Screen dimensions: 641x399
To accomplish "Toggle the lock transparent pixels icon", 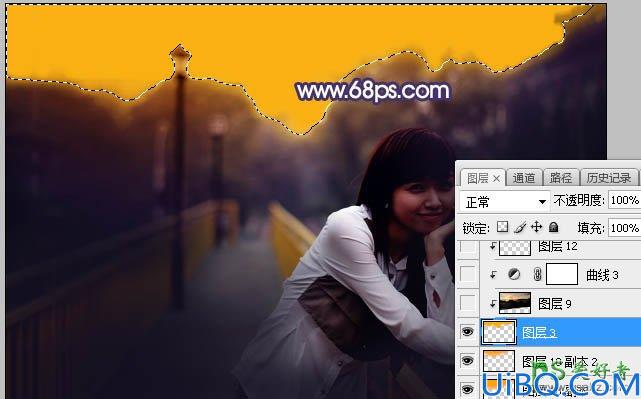I will point(502,227).
